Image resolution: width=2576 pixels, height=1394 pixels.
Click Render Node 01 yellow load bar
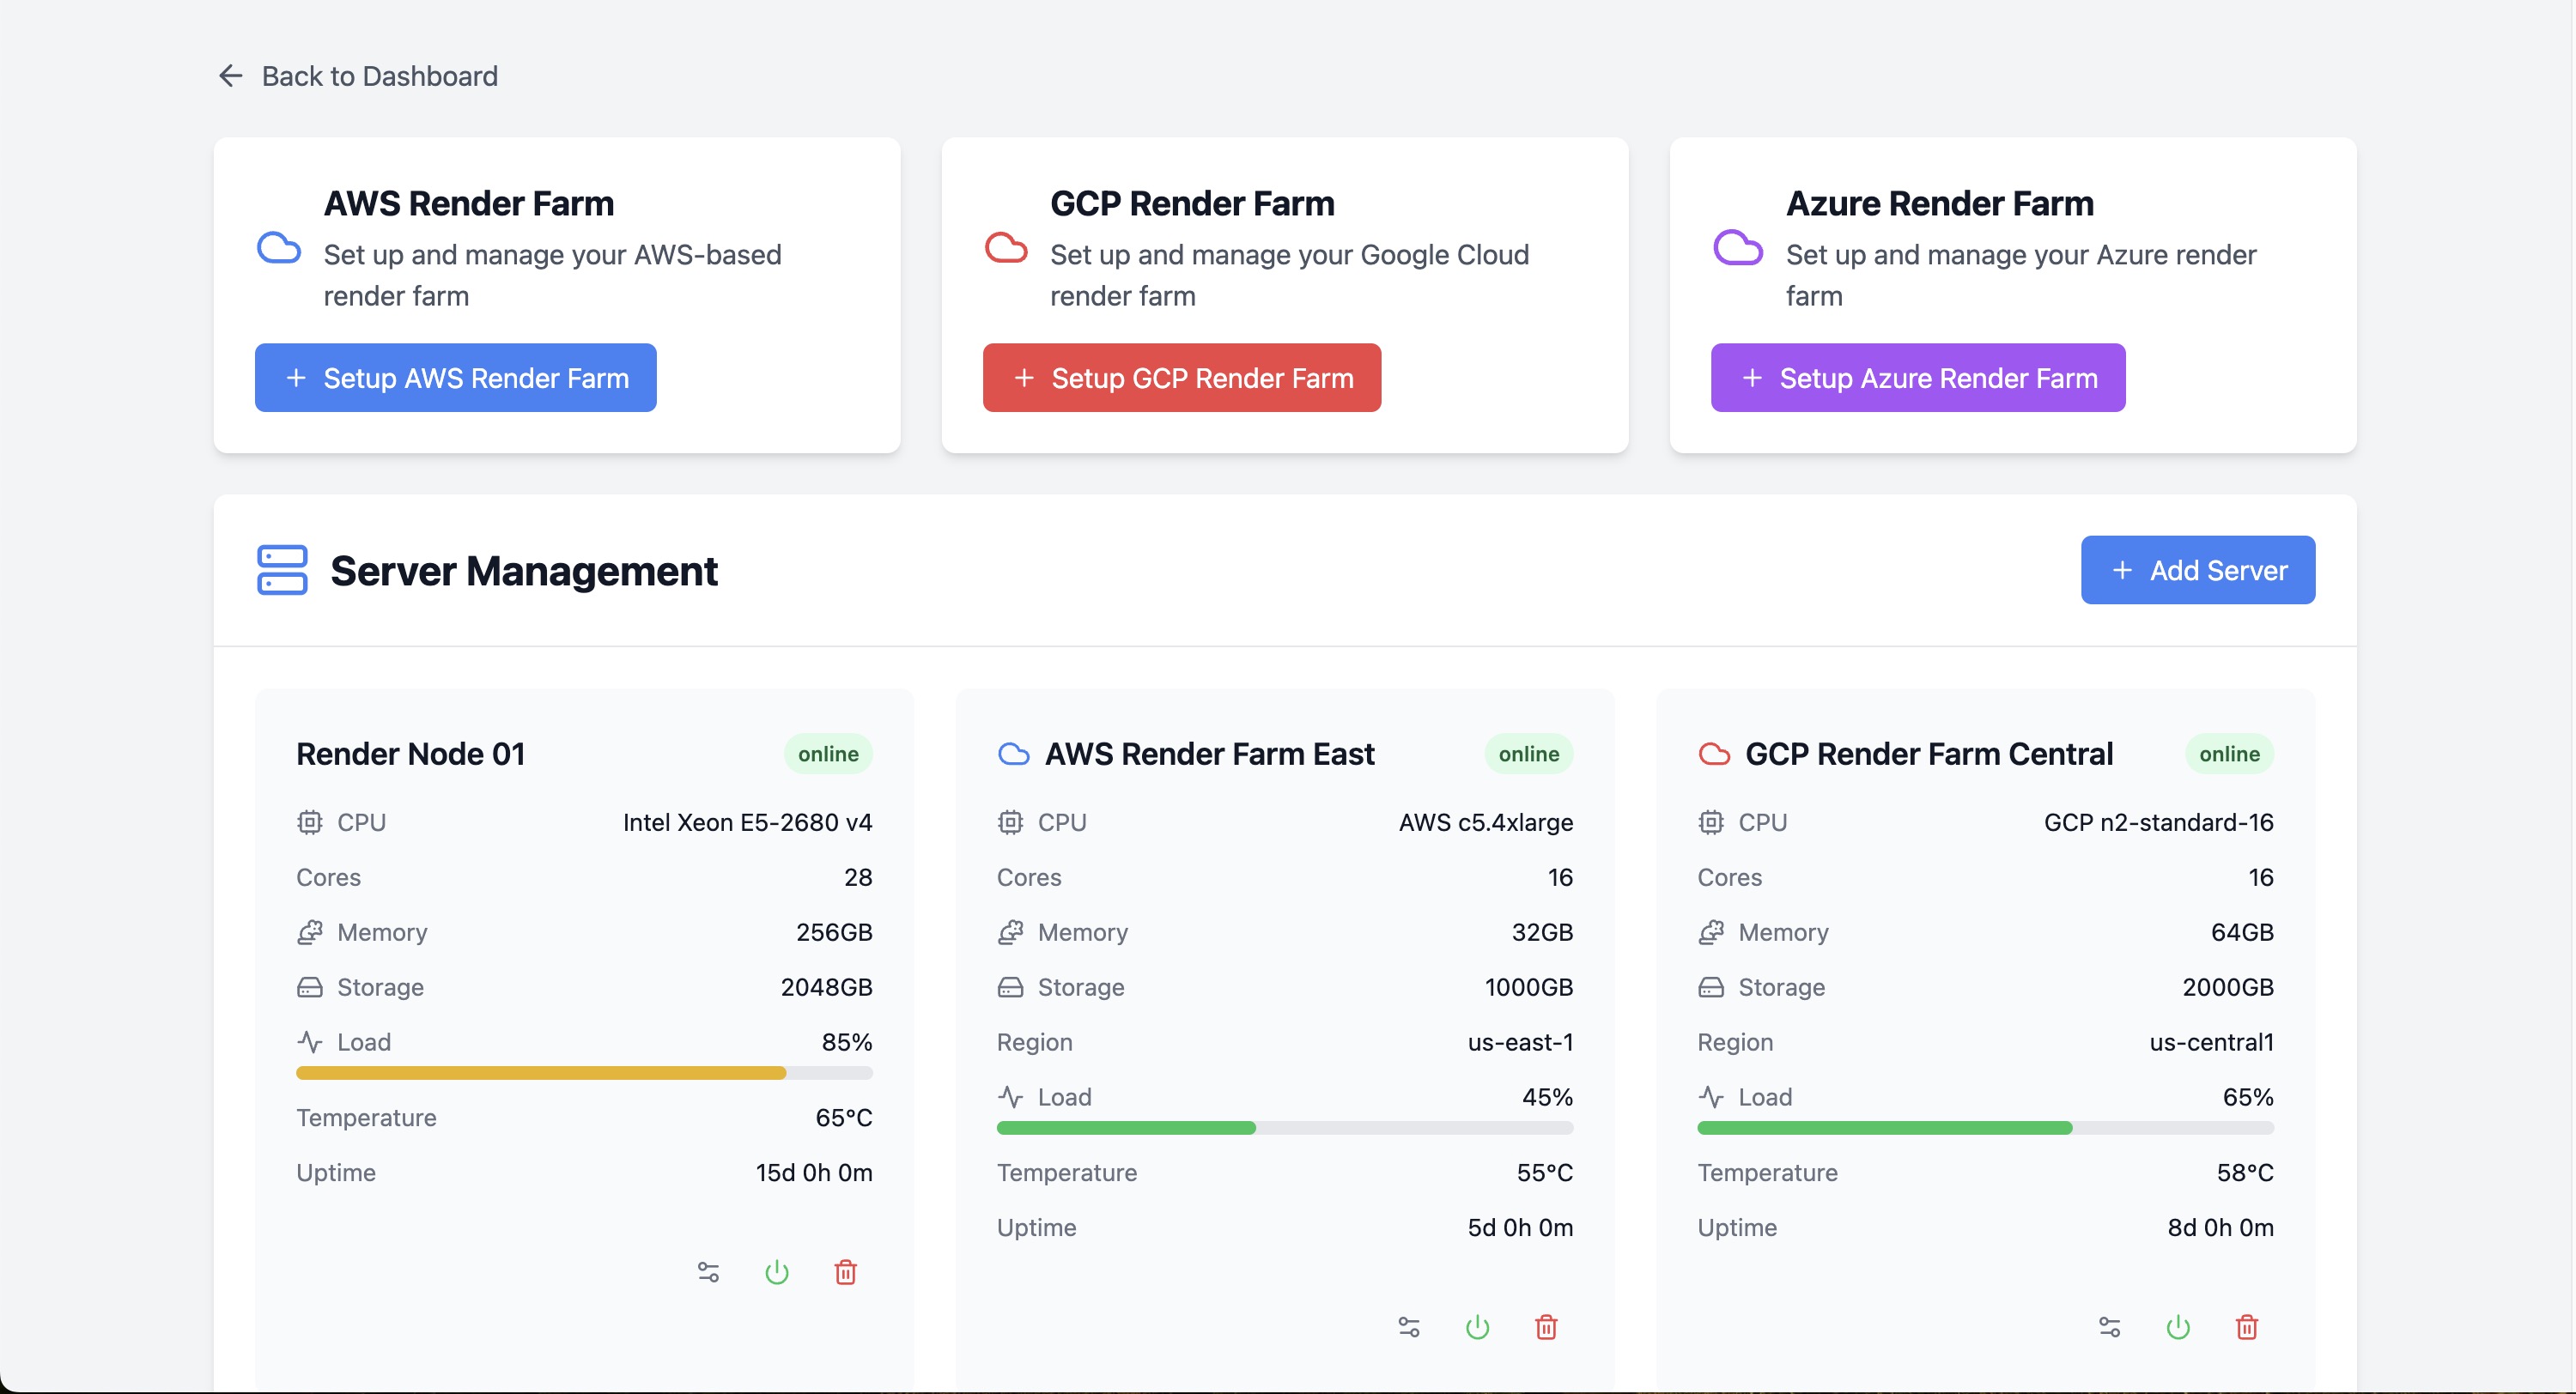pyautogui.click(x=541, y=1073)
